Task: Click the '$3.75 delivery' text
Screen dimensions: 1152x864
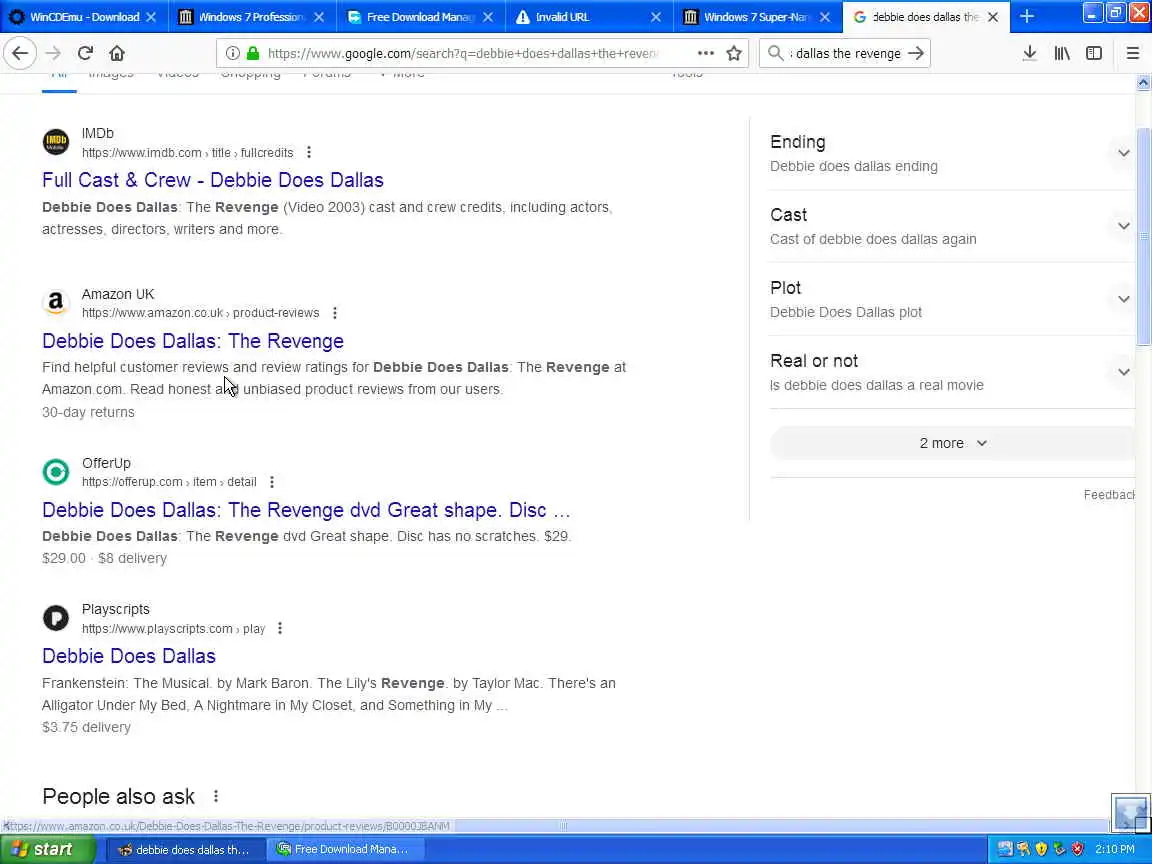Action: tap(86, 727)
